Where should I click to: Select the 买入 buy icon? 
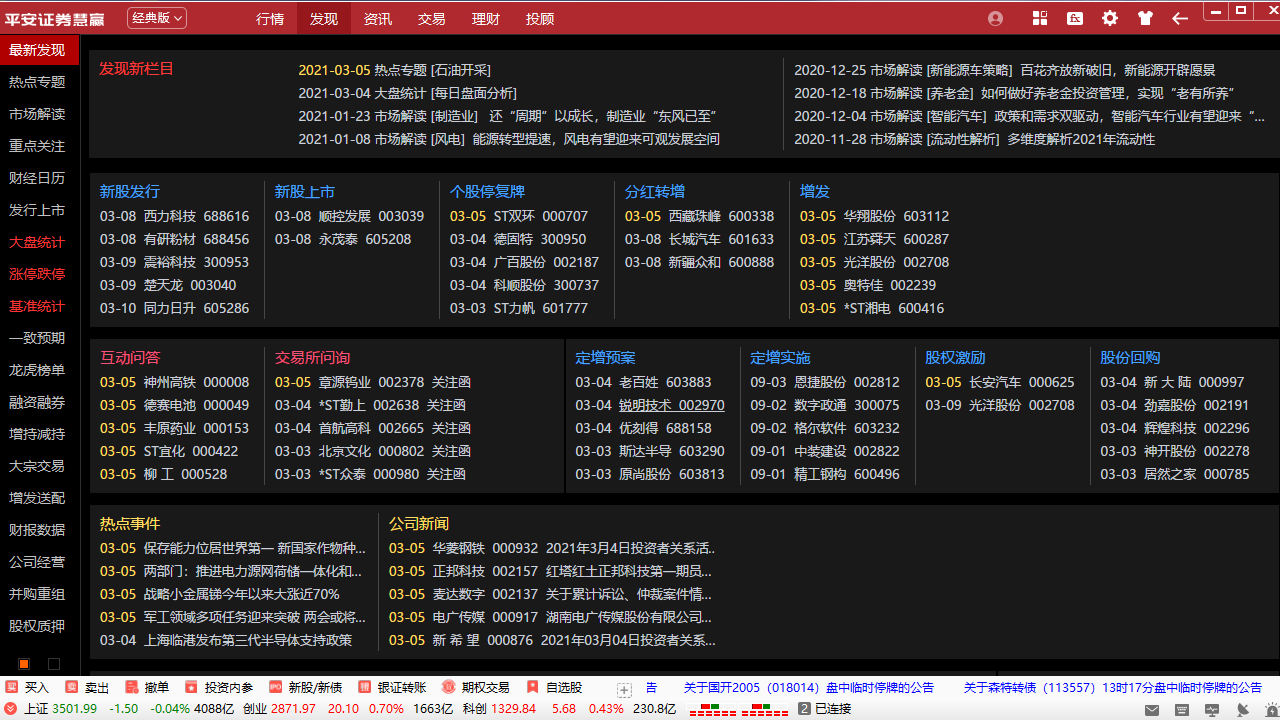[32, 687]
